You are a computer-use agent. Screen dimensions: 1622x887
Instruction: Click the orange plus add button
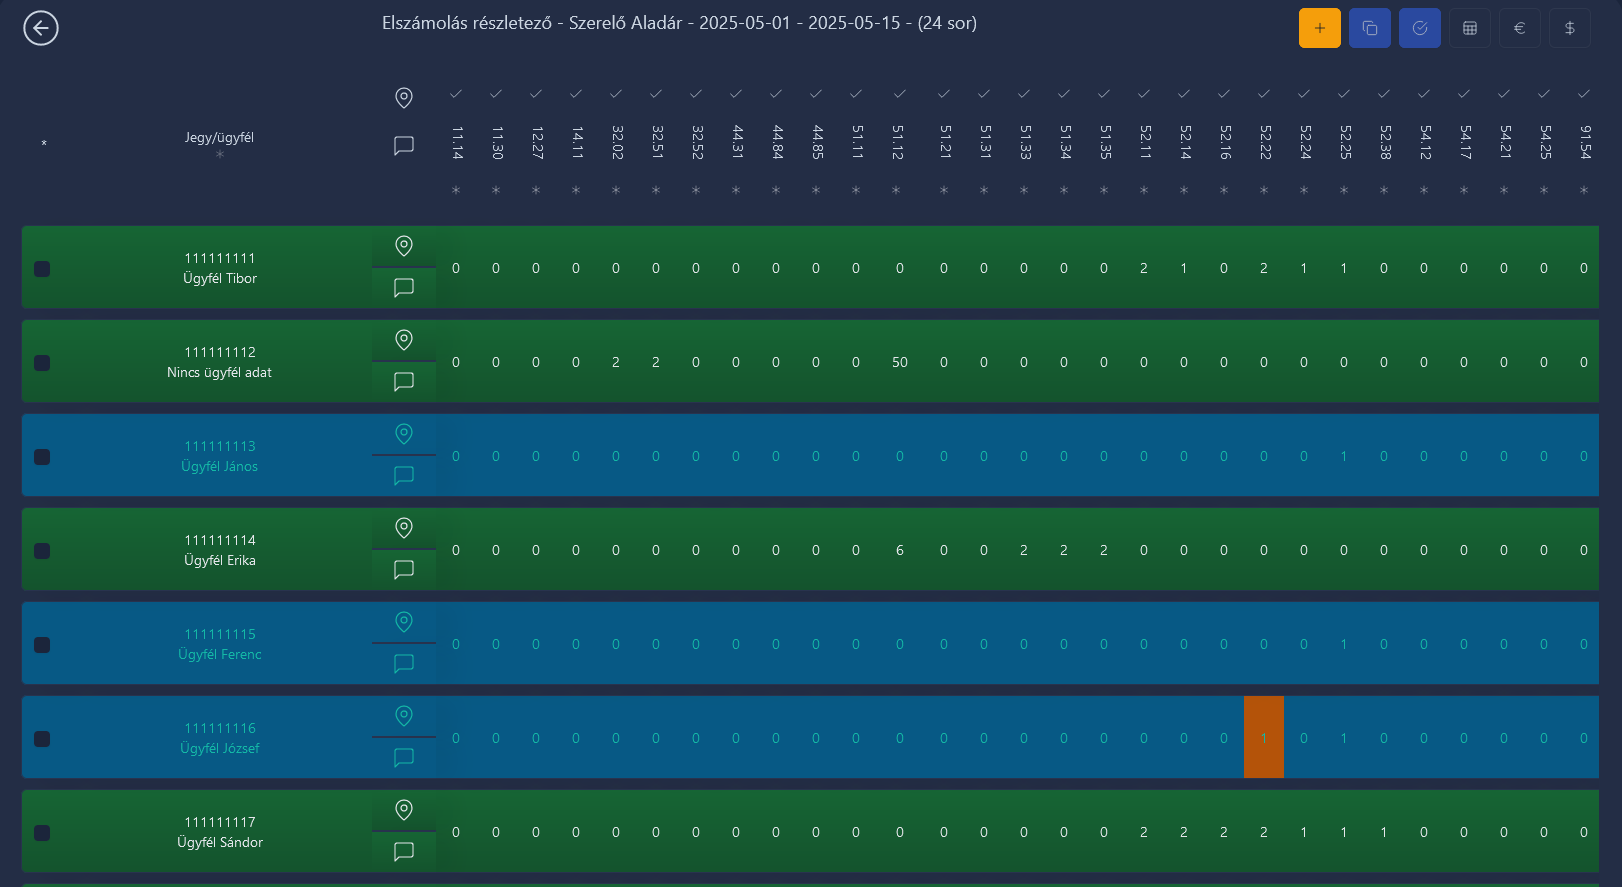pyautogui.click(x=1320, y=28)
